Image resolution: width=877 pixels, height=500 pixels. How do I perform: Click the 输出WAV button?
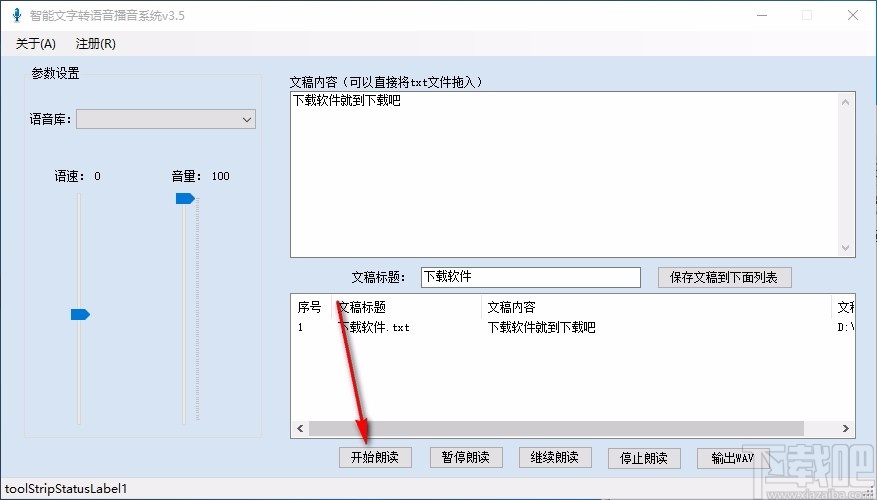point(733,458)
